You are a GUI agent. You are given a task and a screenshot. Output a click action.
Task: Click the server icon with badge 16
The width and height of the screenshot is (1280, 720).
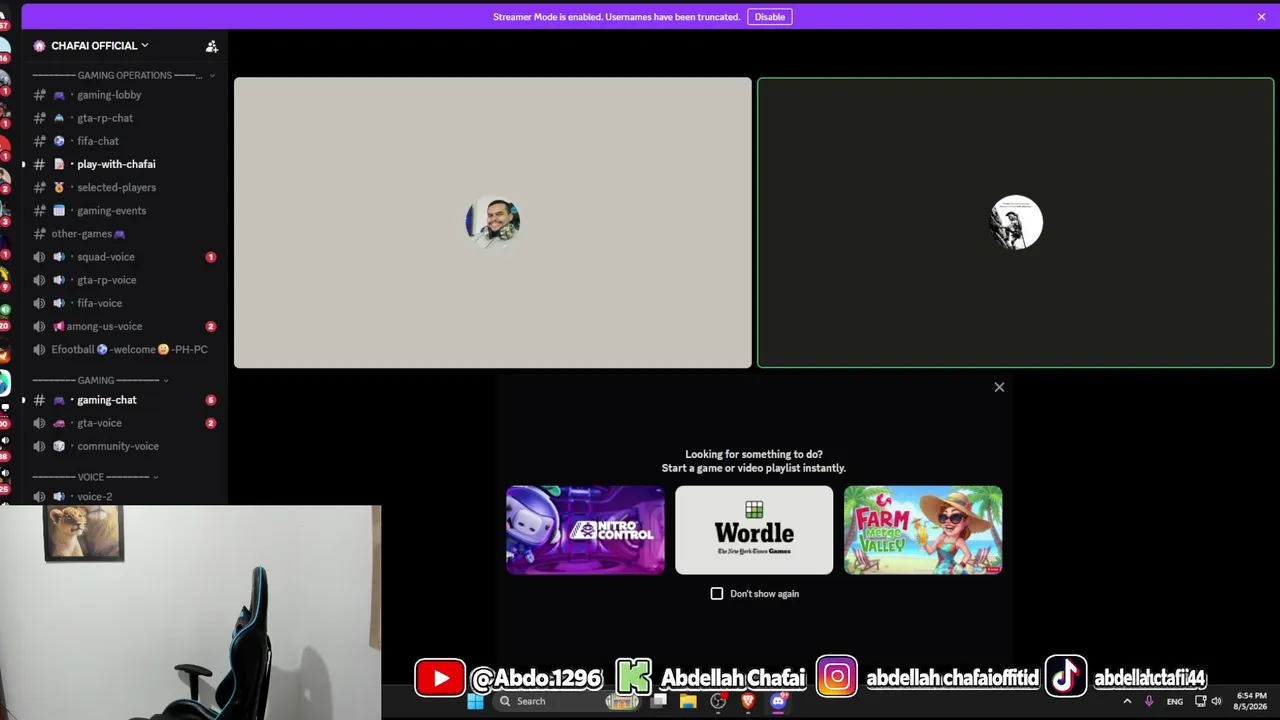tap(5, 52)
